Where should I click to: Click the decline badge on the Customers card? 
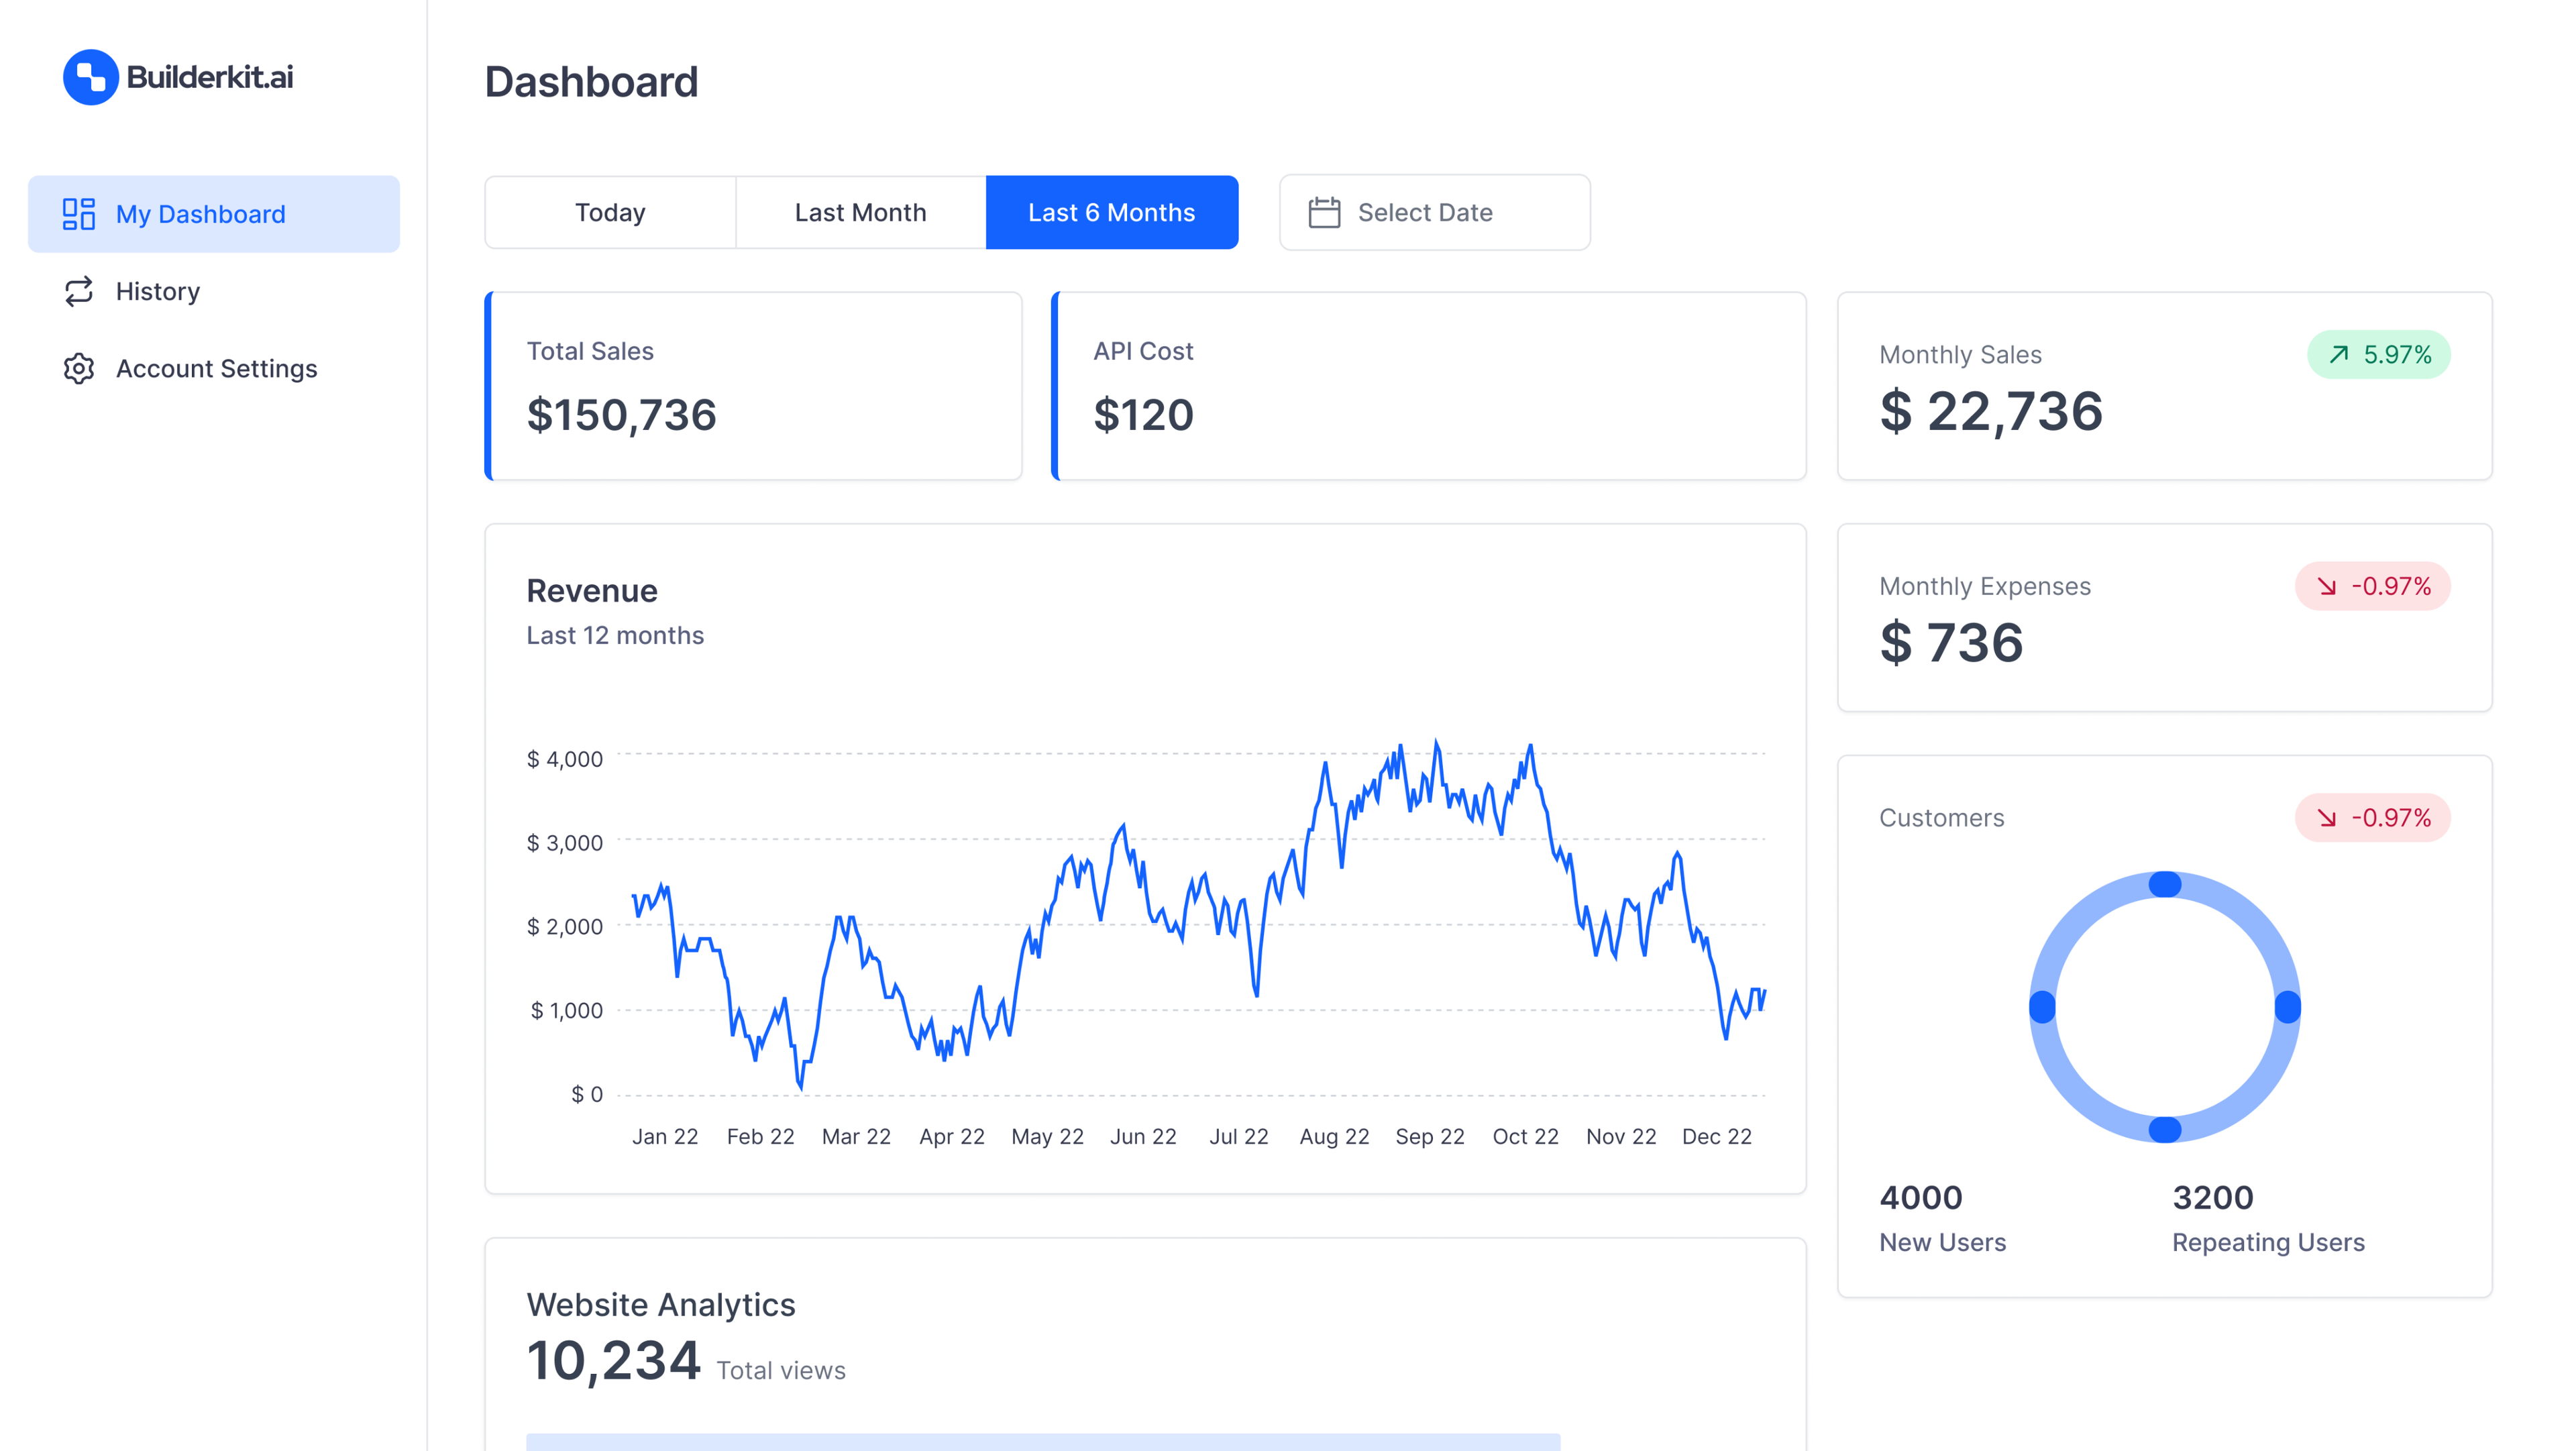pos(2373,818)
